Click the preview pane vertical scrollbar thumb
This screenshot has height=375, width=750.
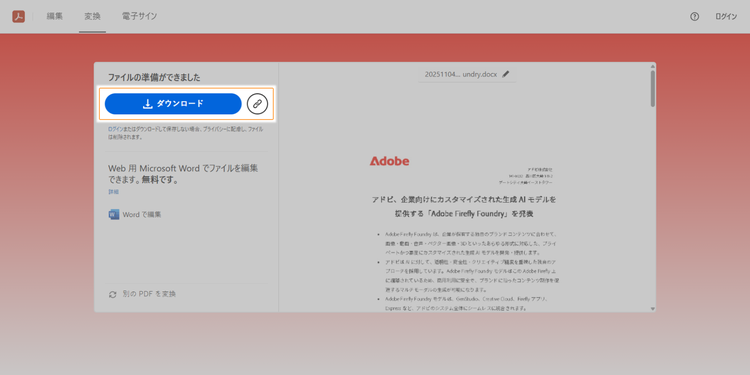tap(653, 88)
